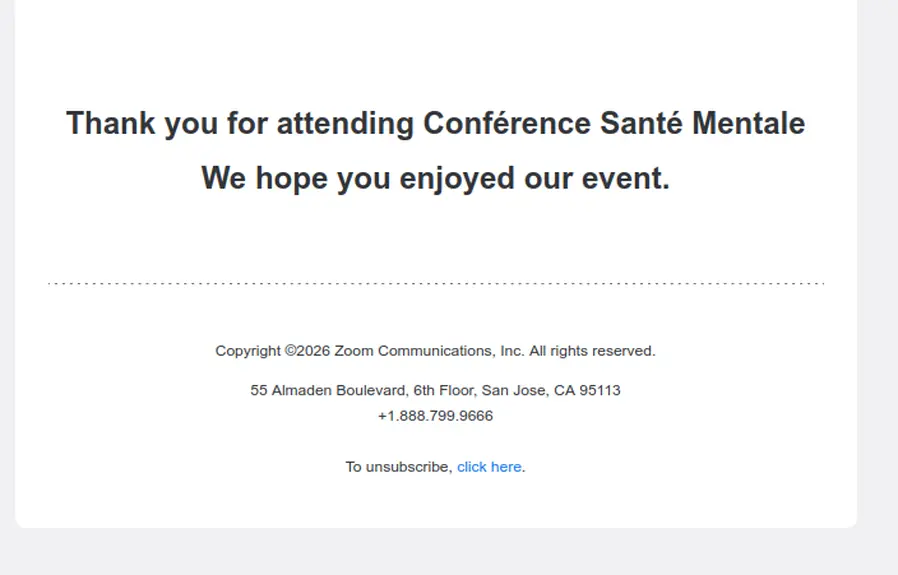
Task: Click the word "Thank" in the heading
Action: pos(110,124)
